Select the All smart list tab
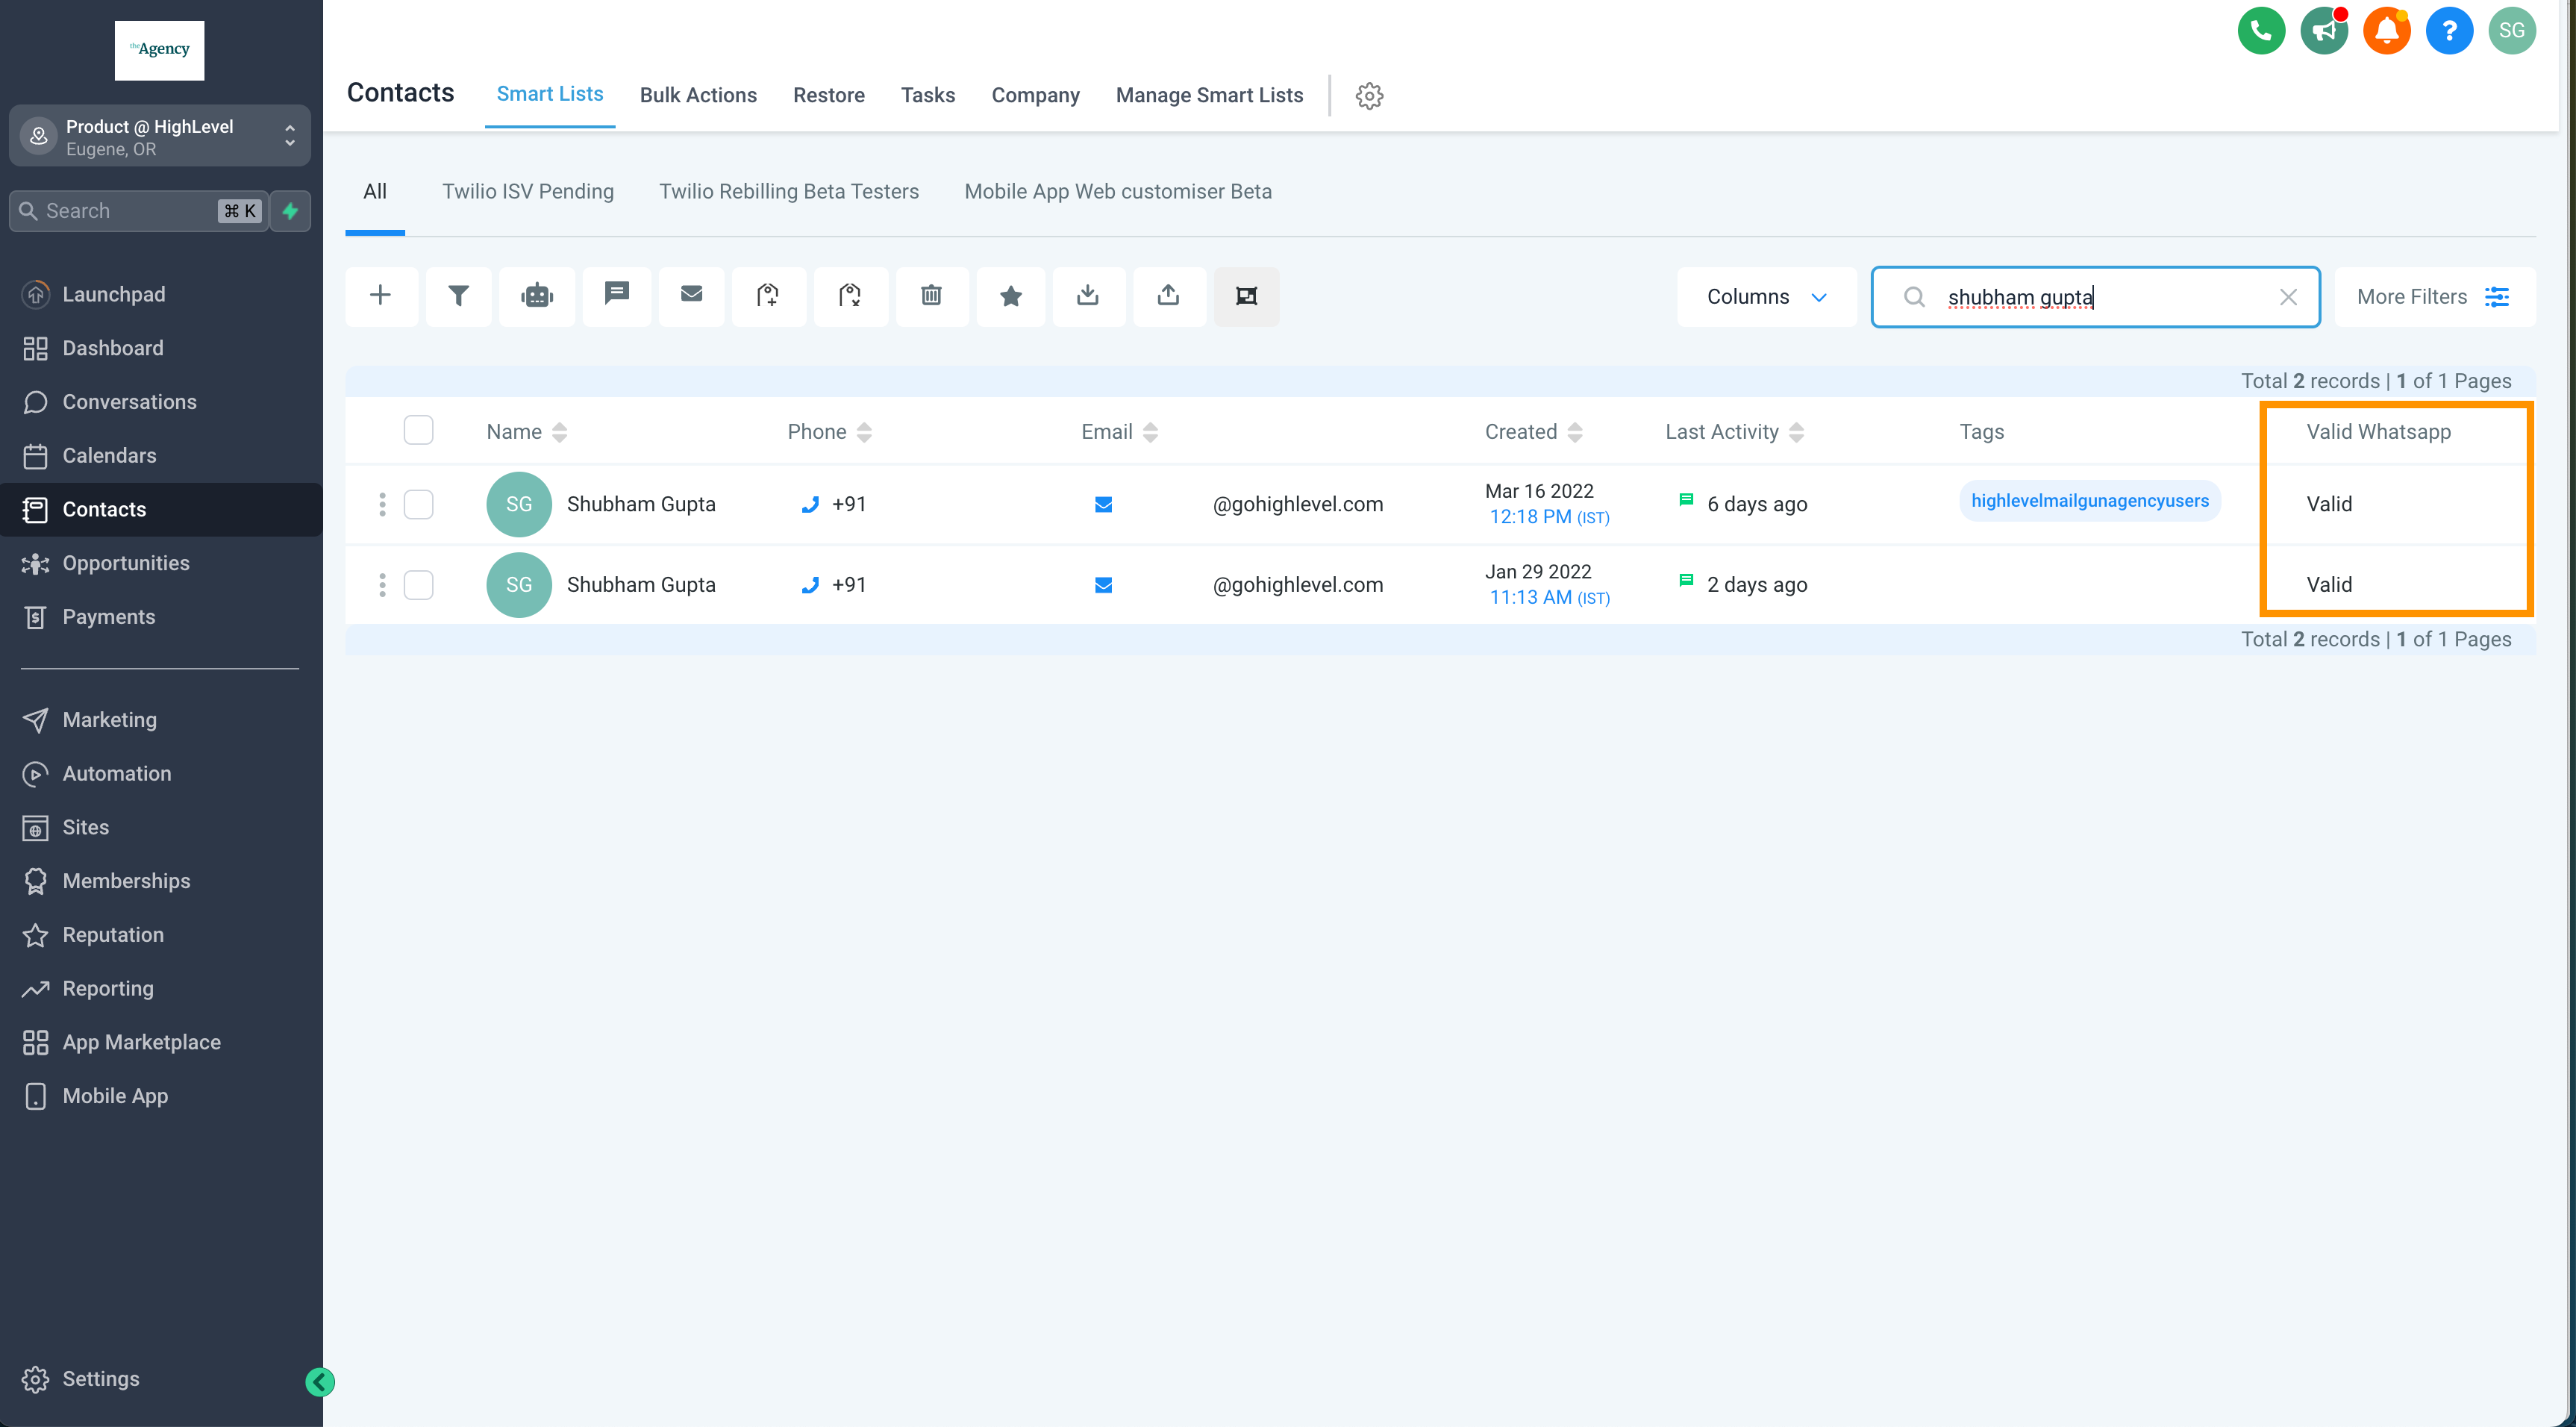Viewport: 2576px width, 1427px height. click(x=375, y=192)
